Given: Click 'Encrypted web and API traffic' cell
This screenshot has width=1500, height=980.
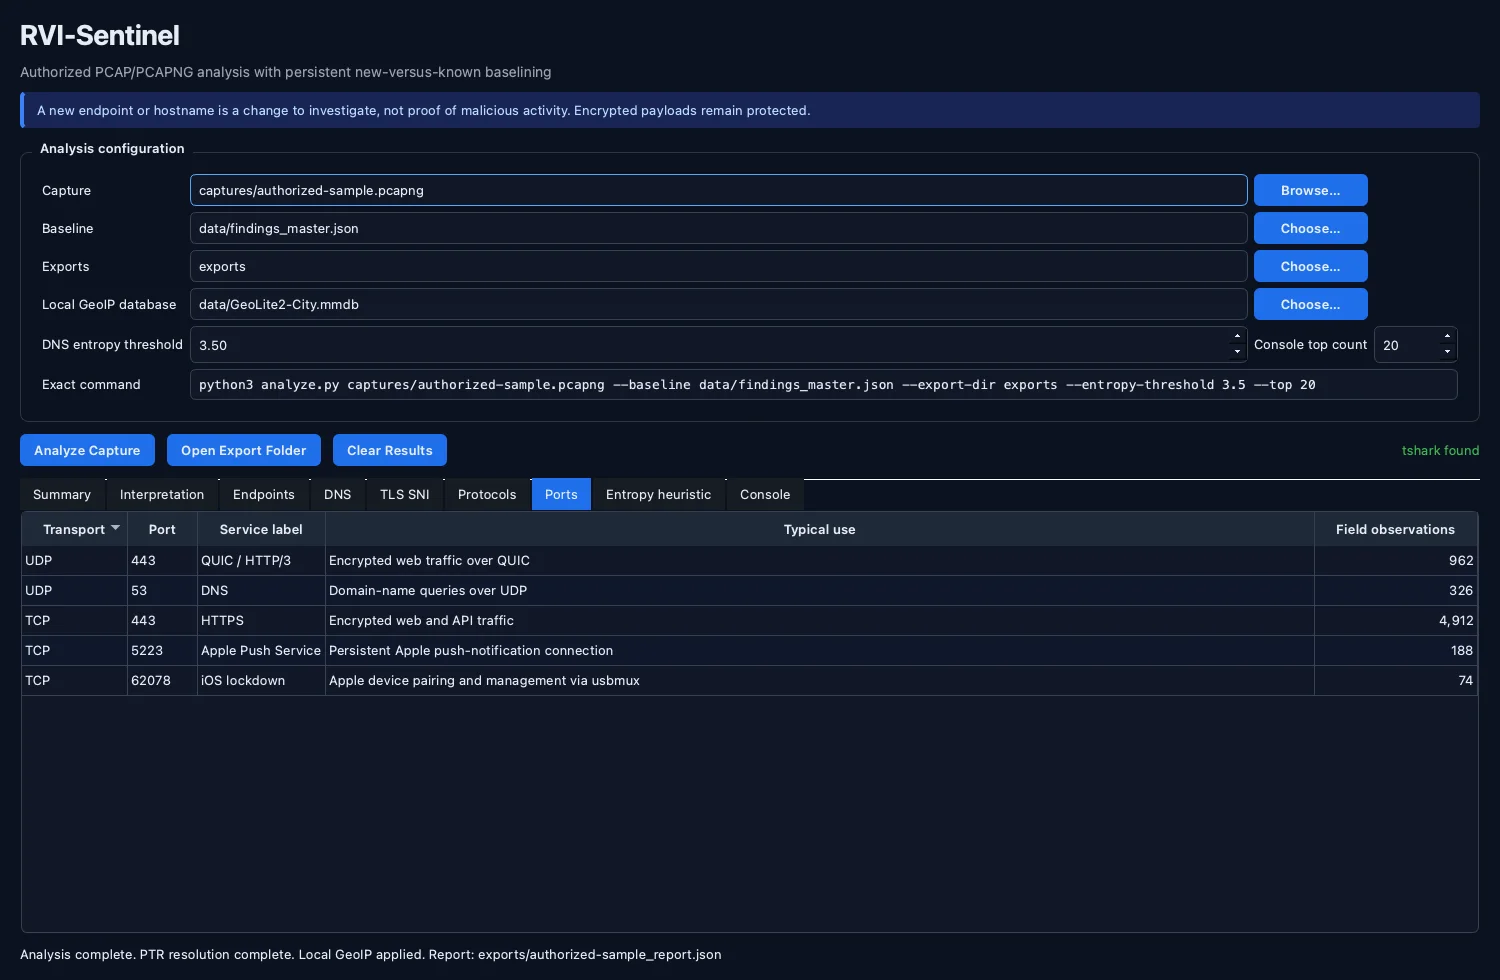Looking at the screenshot, I should 819,620.
